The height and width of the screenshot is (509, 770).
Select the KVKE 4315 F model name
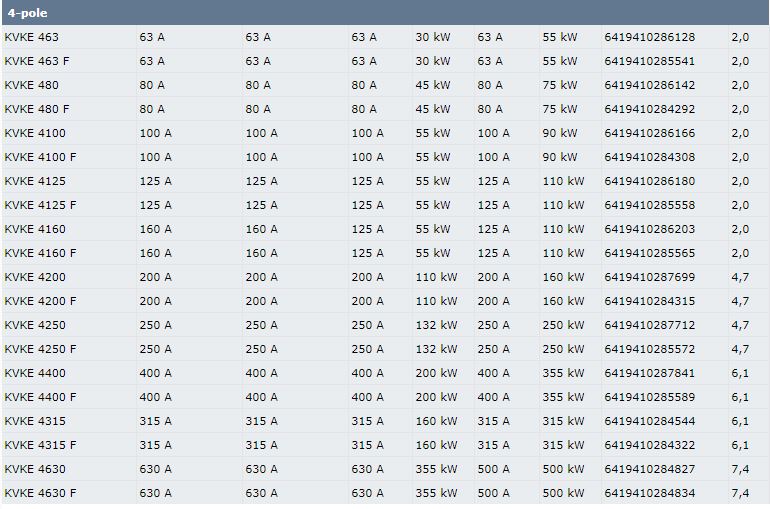pos(40,446)
